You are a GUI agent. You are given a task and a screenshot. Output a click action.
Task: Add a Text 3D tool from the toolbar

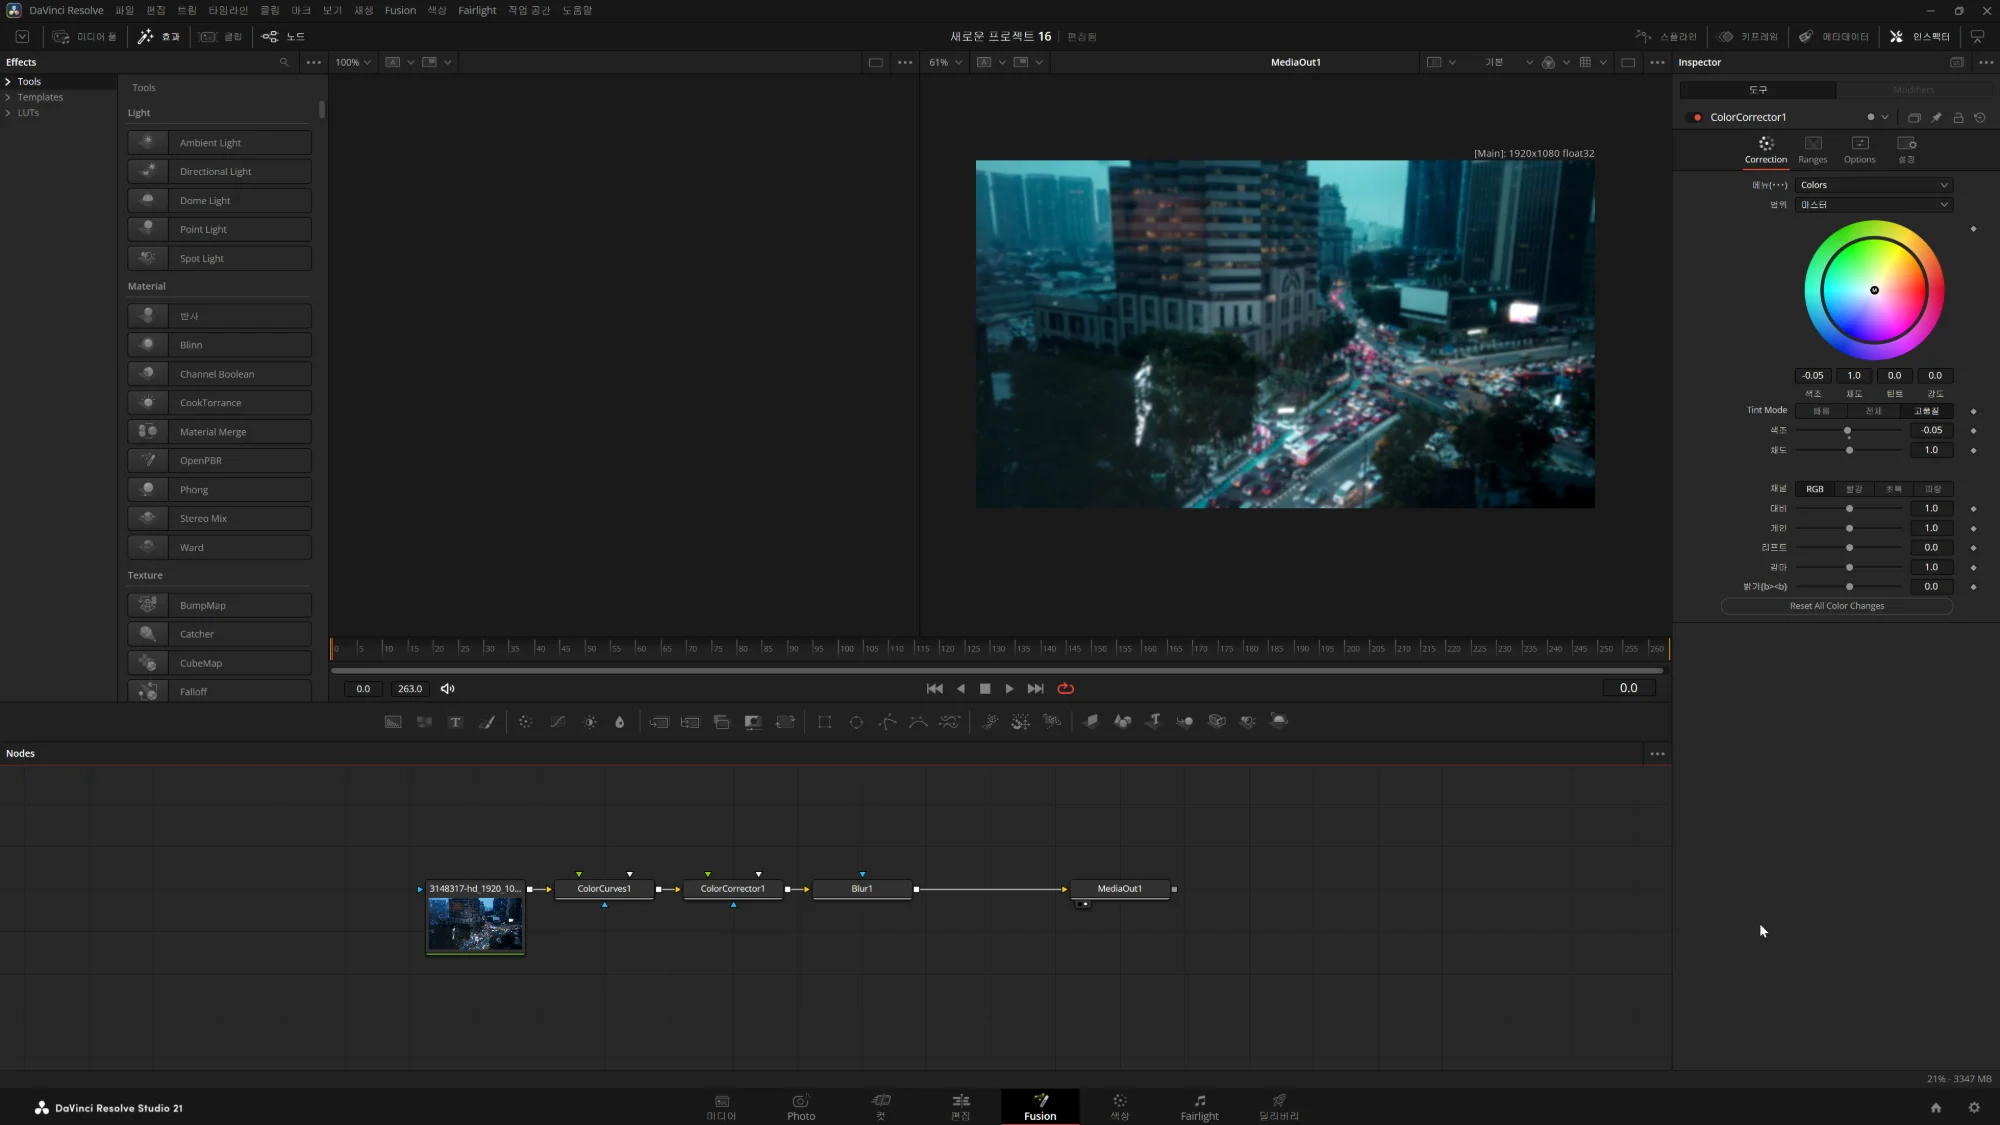pos(1153,721)
